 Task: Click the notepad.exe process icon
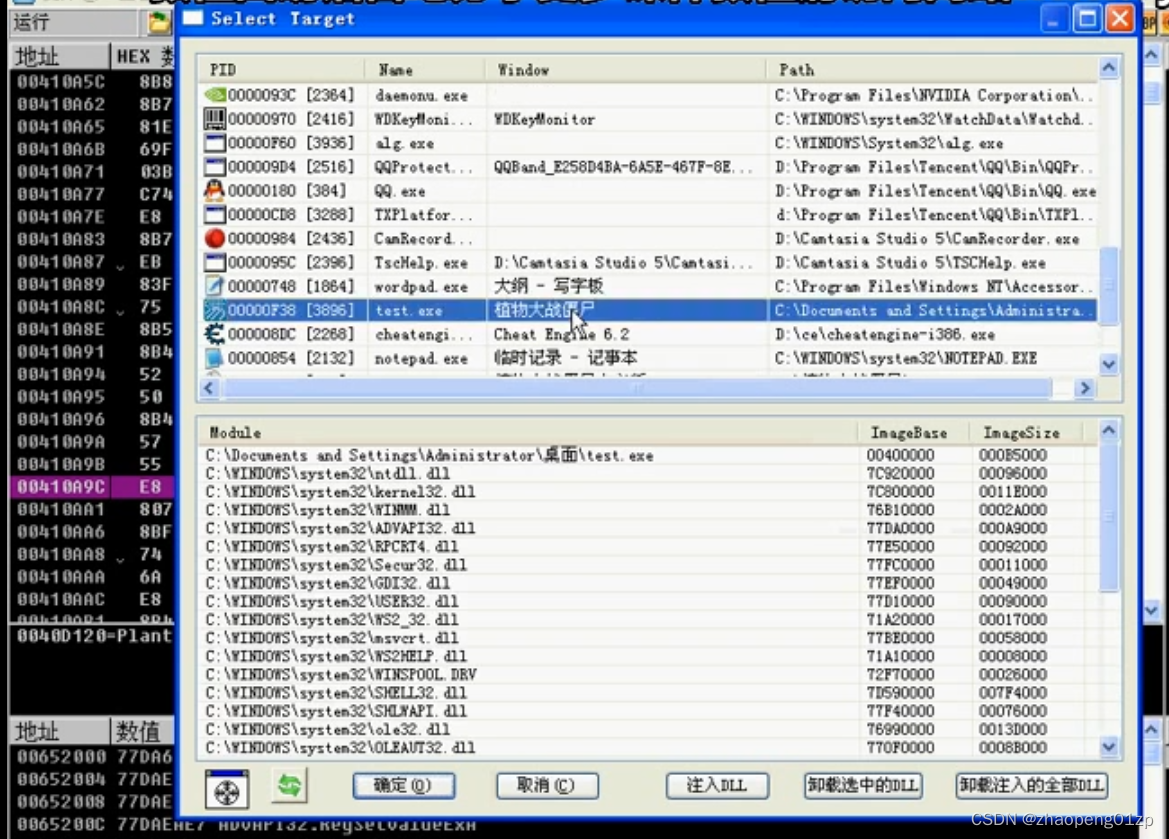(x=215, y=358)
